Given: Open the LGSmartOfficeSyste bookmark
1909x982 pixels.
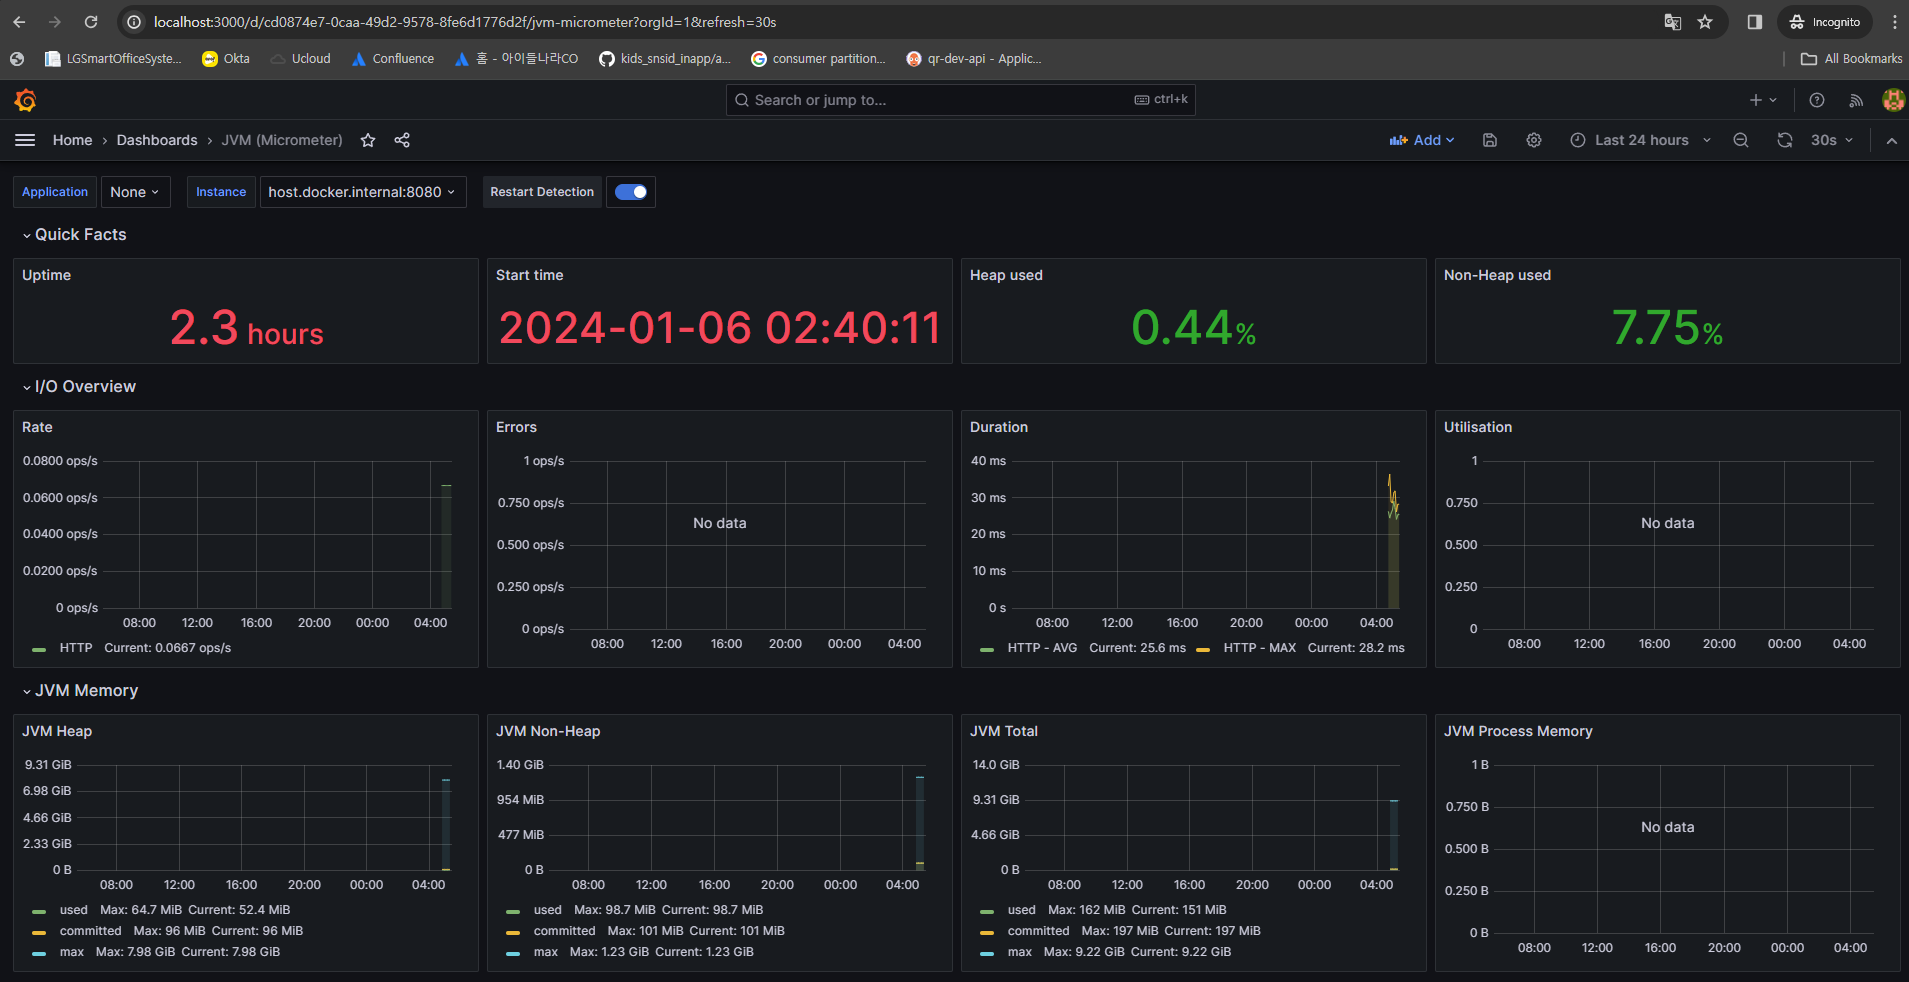Looking at the screenshot, I should pyautogui.click(x=113, y=59).
